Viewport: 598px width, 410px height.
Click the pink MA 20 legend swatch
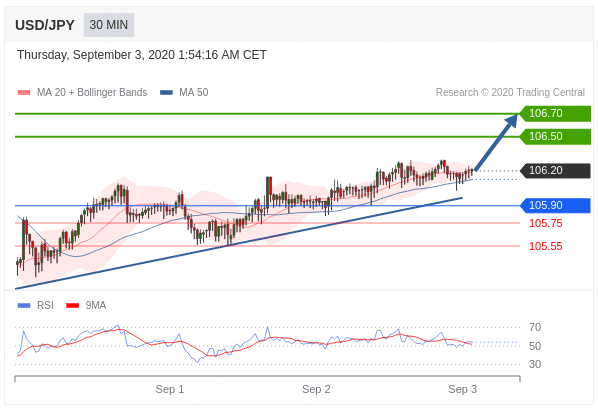[x=24, y=92]
